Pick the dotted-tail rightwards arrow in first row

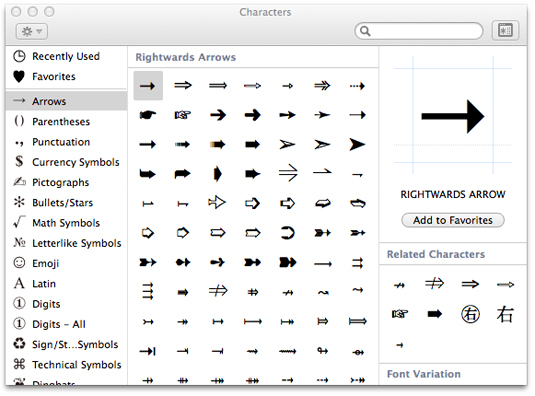coord(357,86)
